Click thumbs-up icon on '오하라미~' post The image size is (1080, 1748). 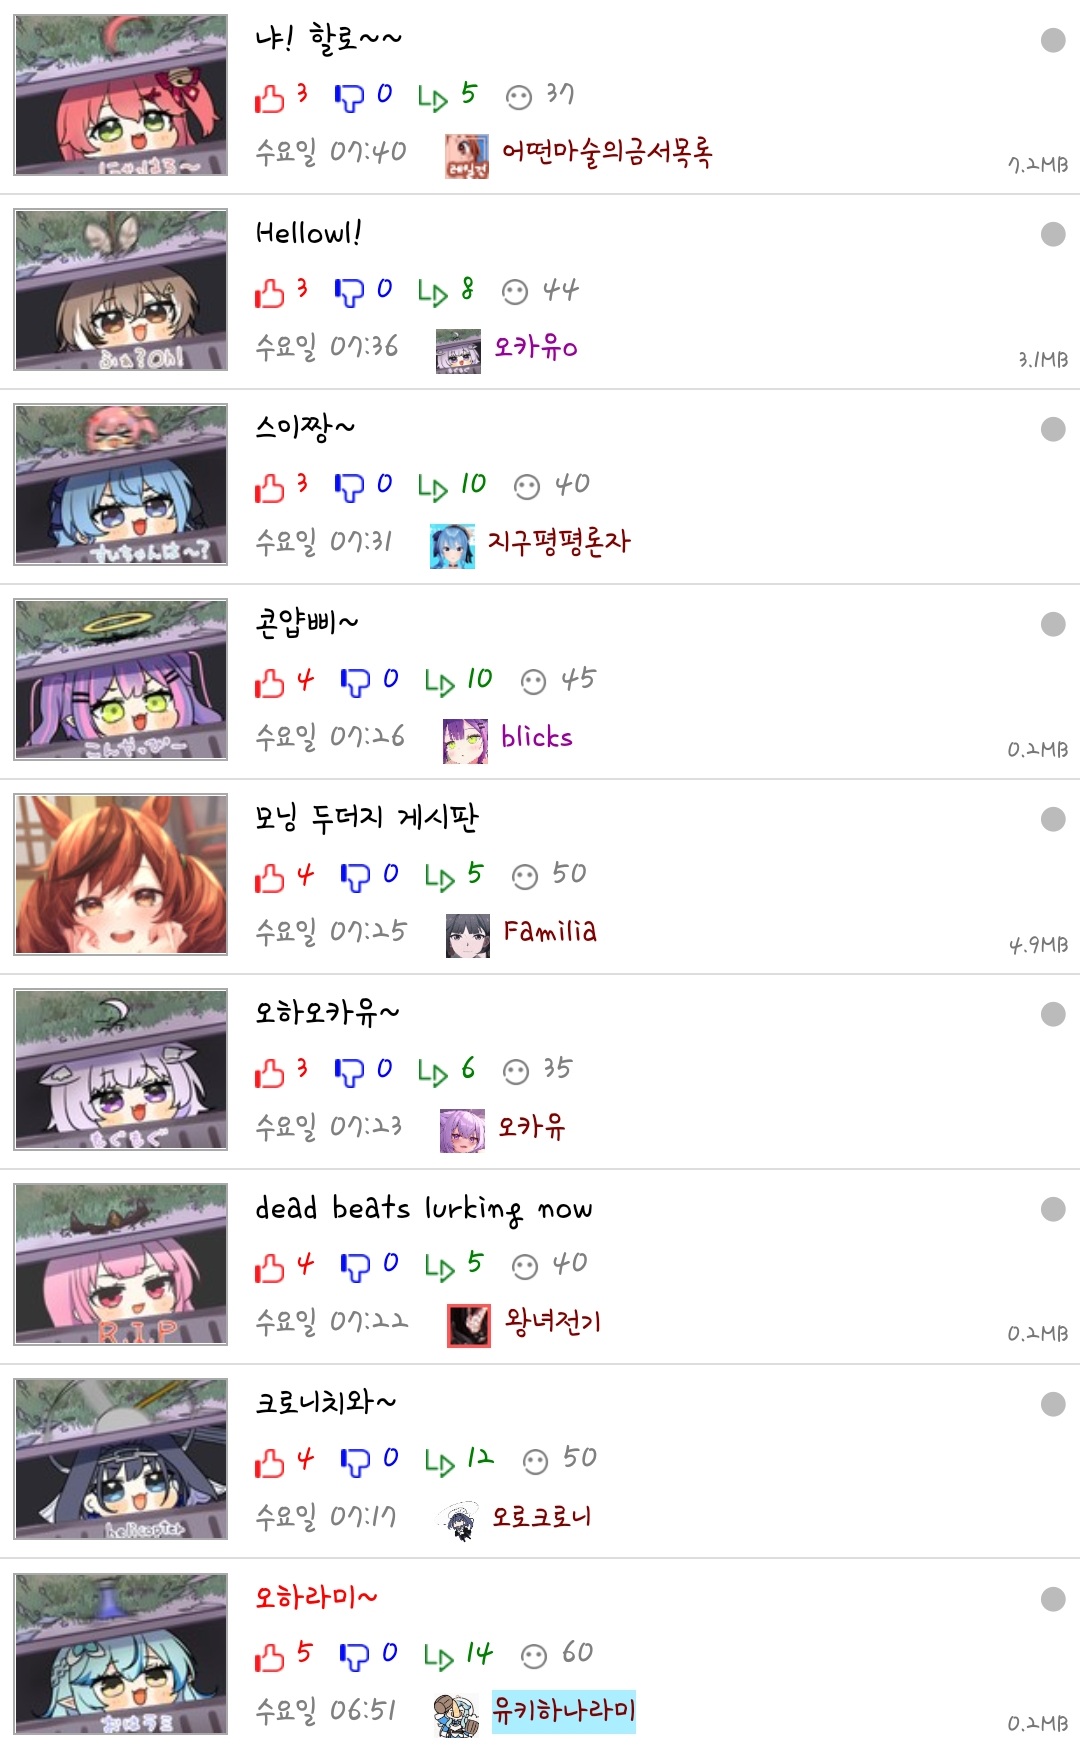269,1657
